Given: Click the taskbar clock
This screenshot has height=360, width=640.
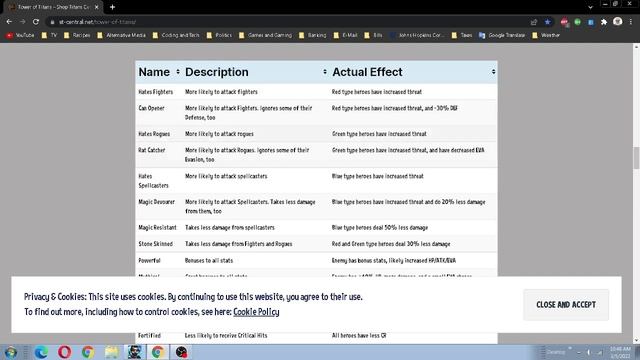Looking at the screenshot, I should point(620,352).
